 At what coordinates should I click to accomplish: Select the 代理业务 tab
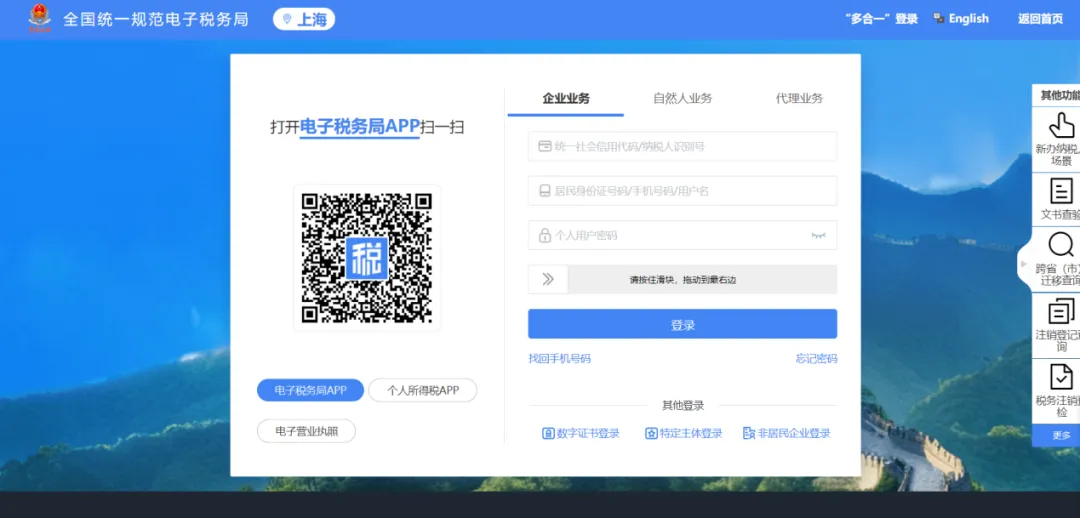click(x=799, y=99)
